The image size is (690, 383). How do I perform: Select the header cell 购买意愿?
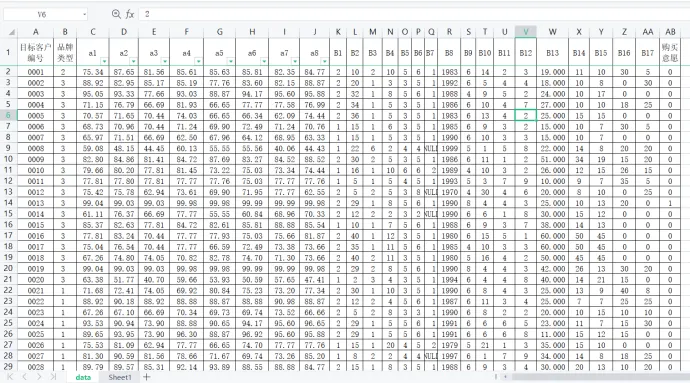pyautogui.click(x=670, y=52)
